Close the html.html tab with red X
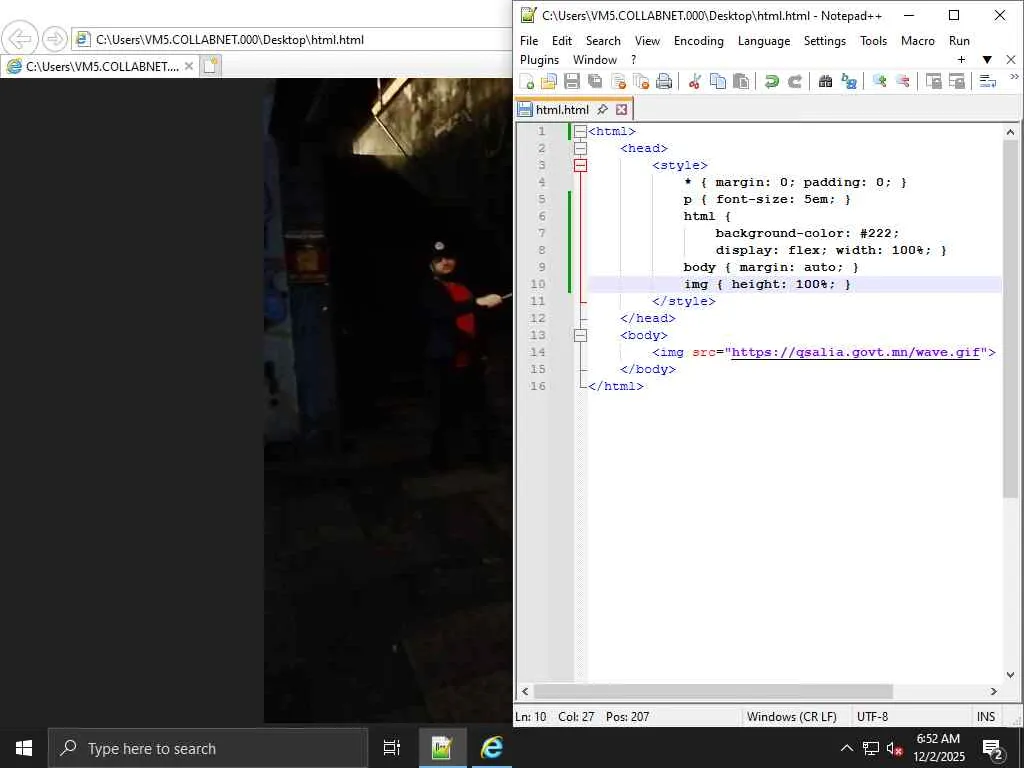This screenshot has width=1024, height=768. click(x=621, y=110)
